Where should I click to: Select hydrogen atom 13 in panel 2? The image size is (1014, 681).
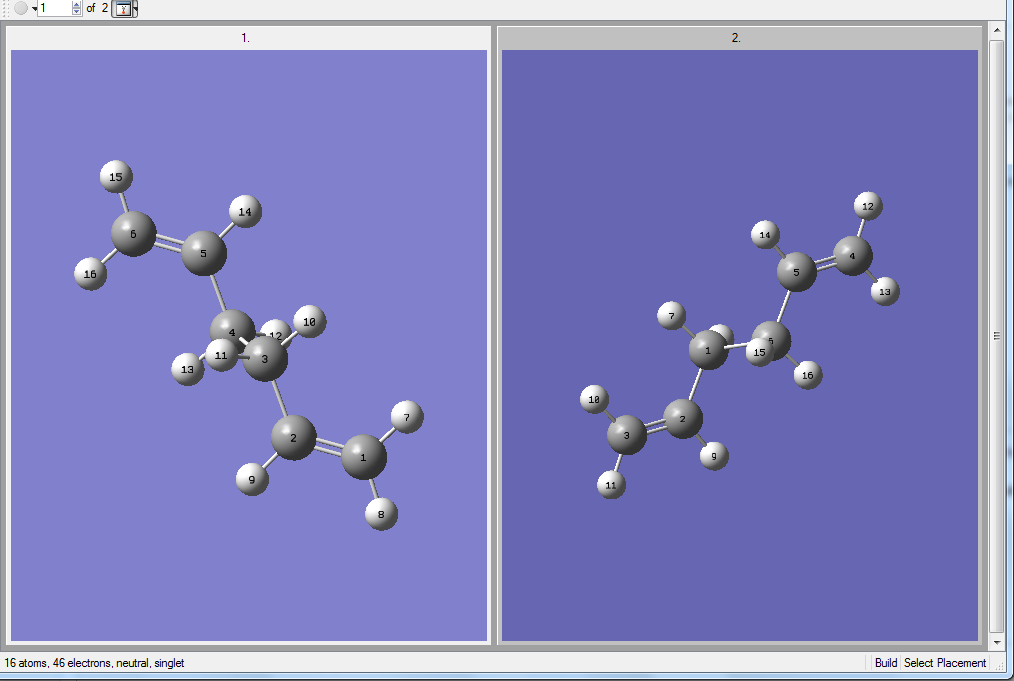point(885,292)
